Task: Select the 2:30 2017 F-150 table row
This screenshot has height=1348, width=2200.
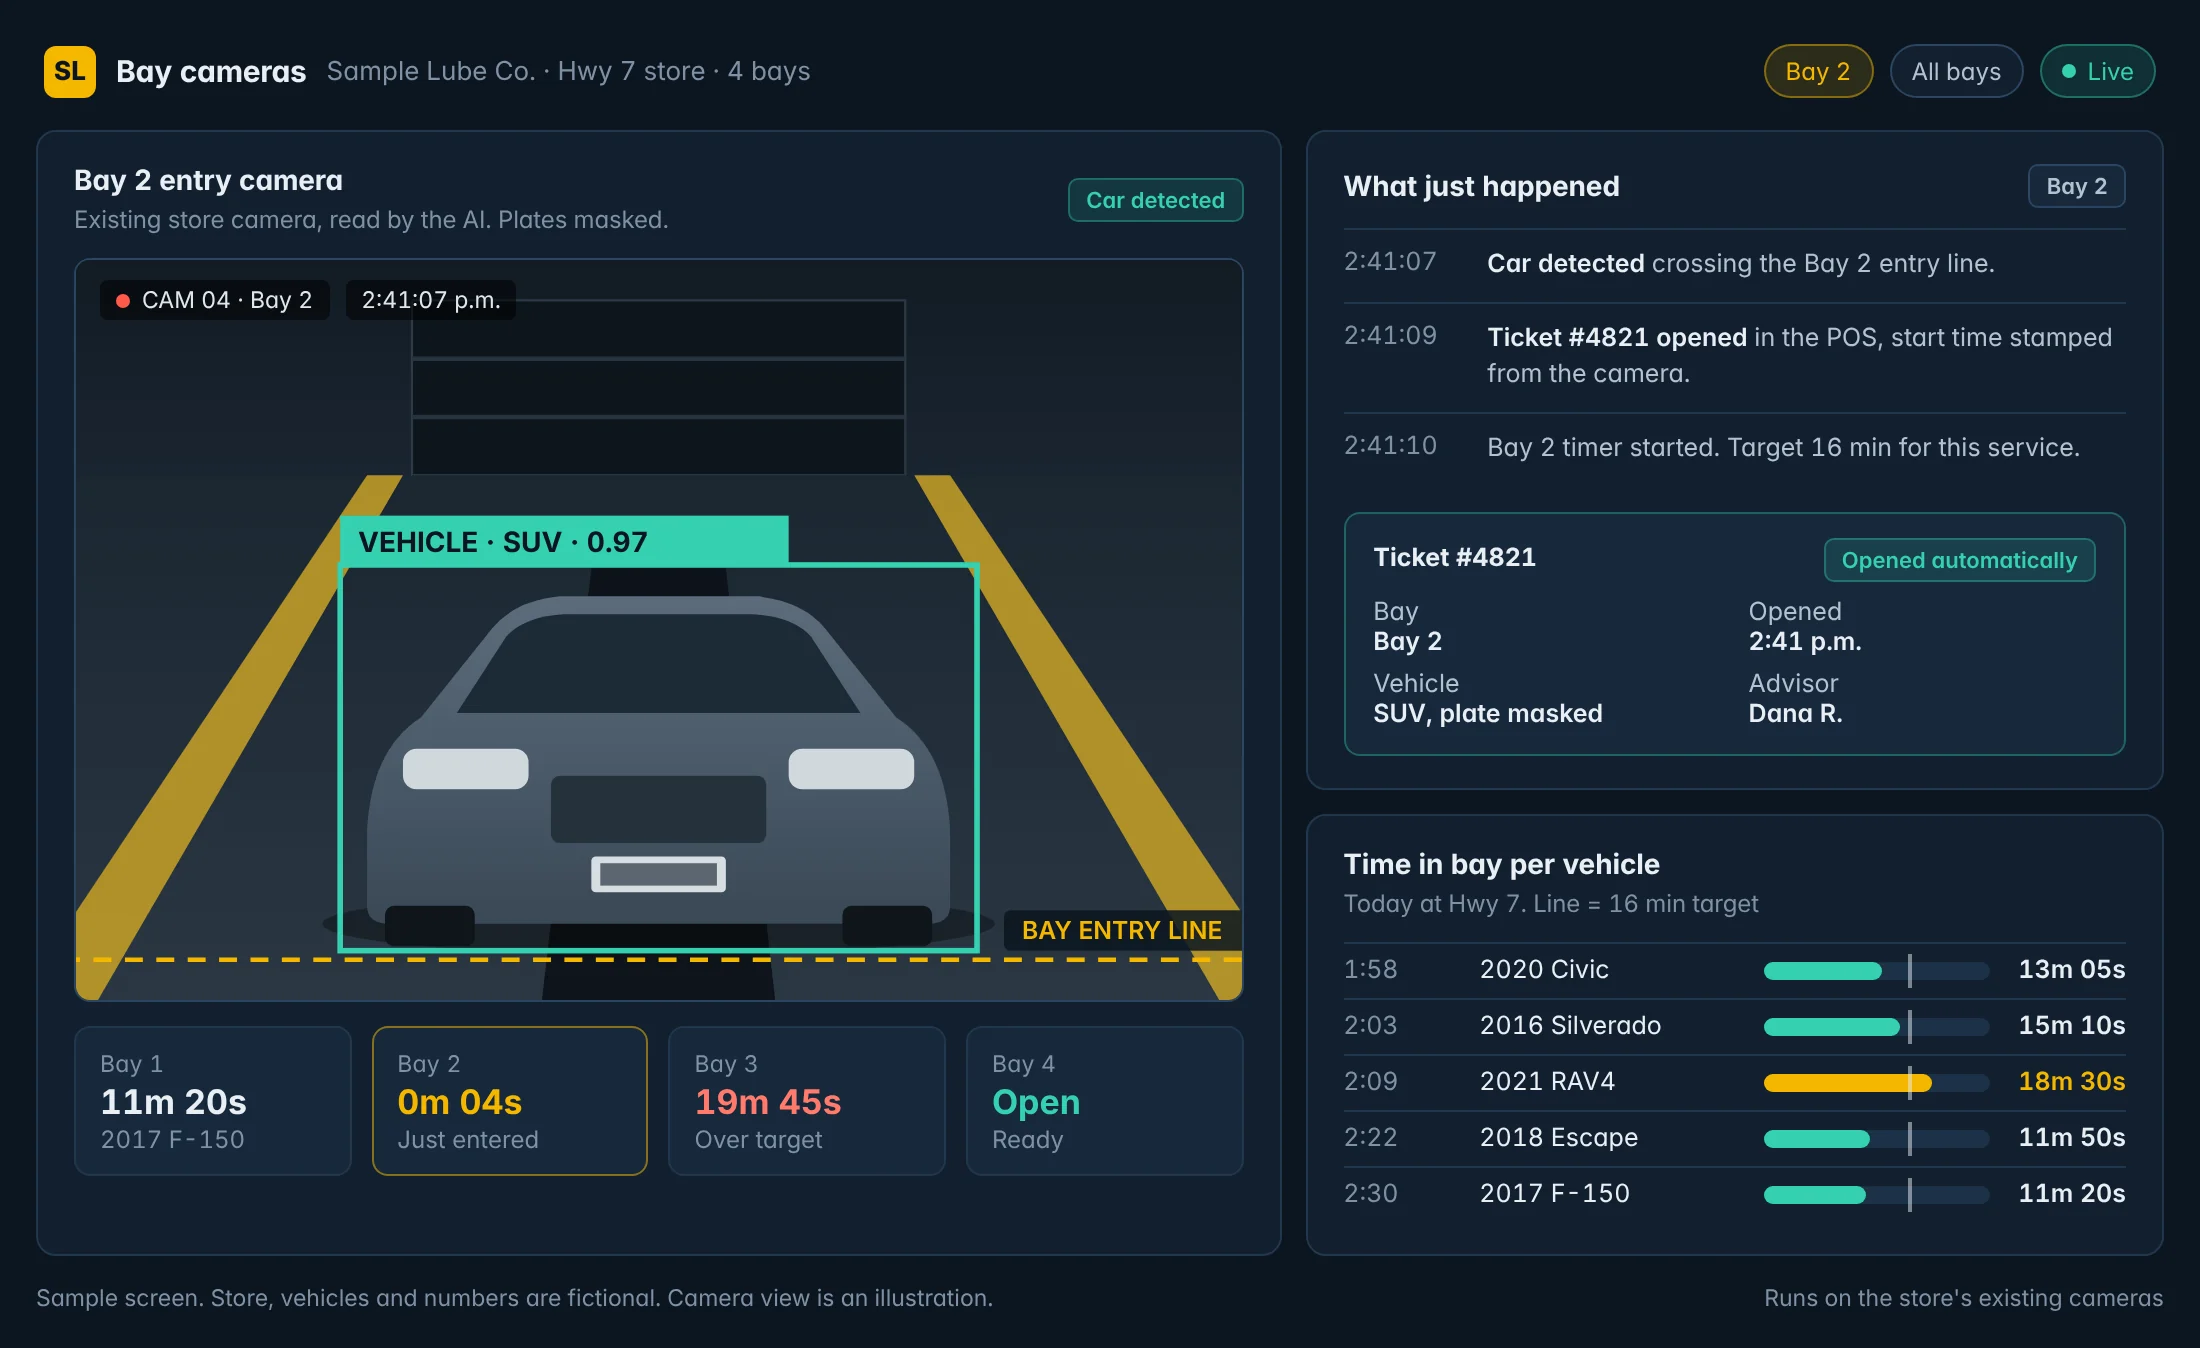Action: [1734, 1194]
